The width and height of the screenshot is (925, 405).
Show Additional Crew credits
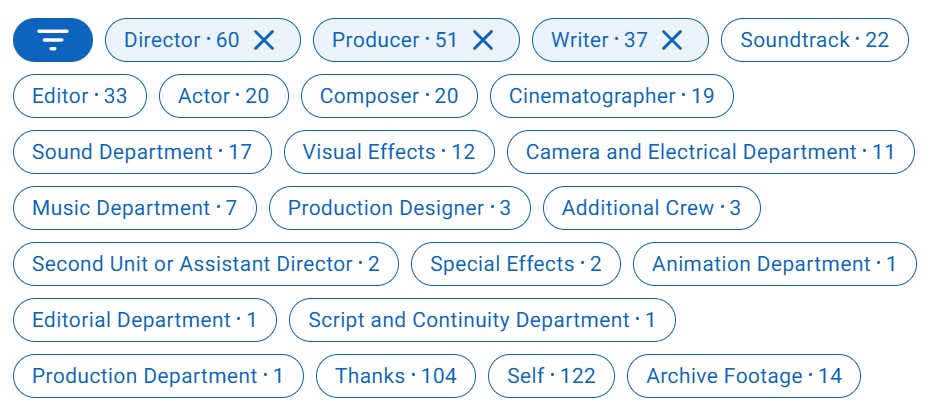pyautogui.click(x=651, y=208)
